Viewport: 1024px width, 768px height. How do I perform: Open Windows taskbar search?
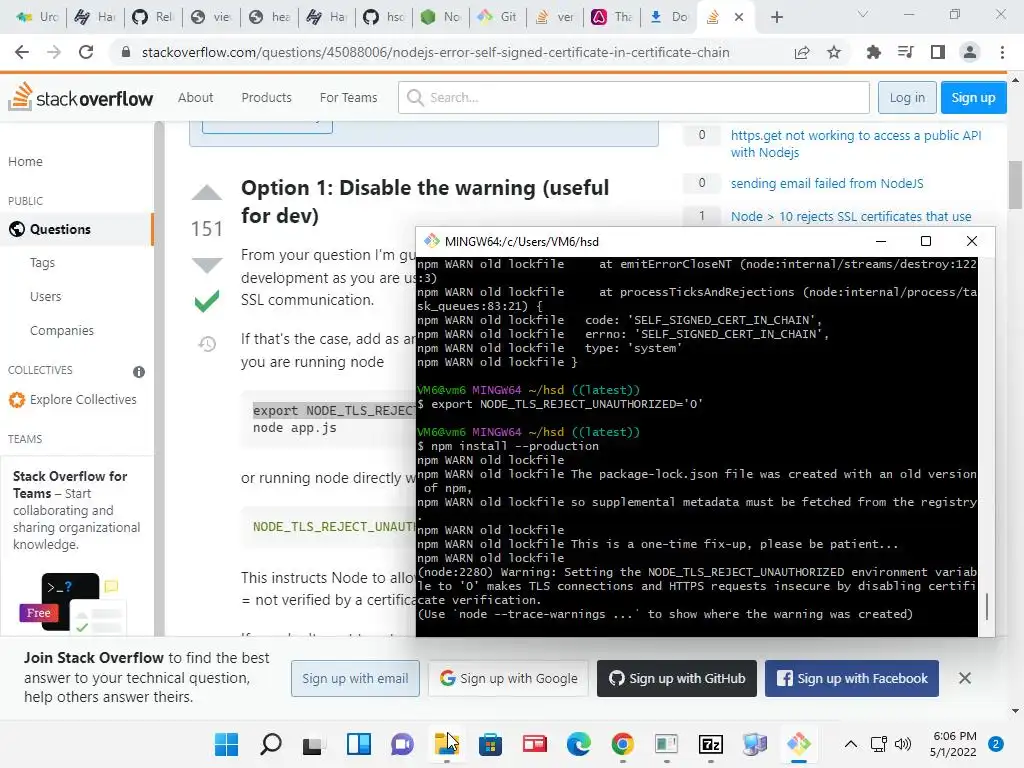(x=270, y=744)
